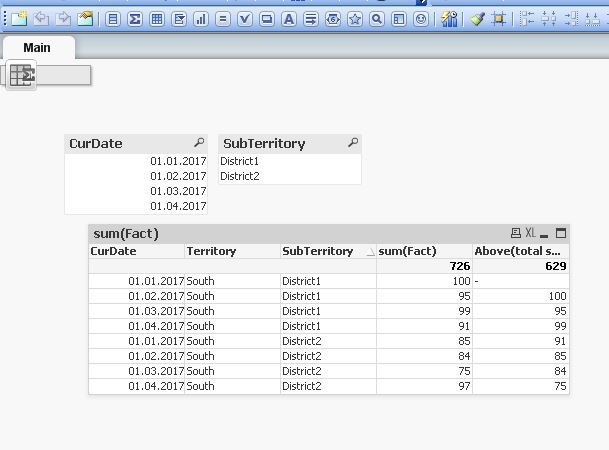Select 01.03.2017 in CurDate list box
609x450 pixels.
pos(136,191)
